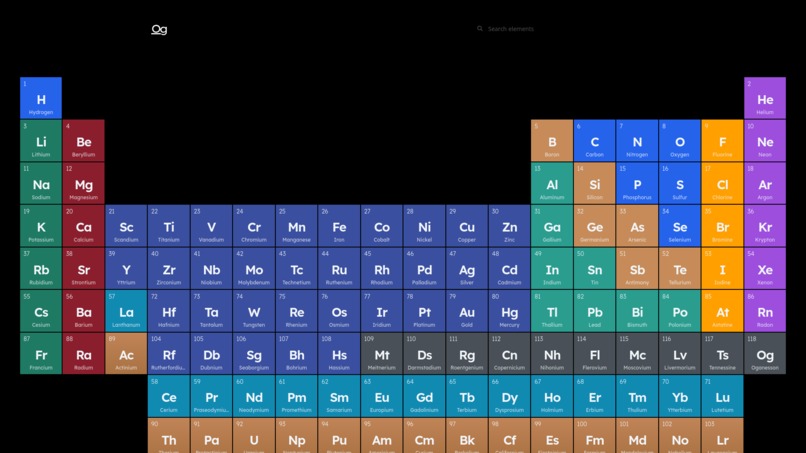Open the Phosphorus tile
This screenshot has width=806, height=453.
(637, 183)
